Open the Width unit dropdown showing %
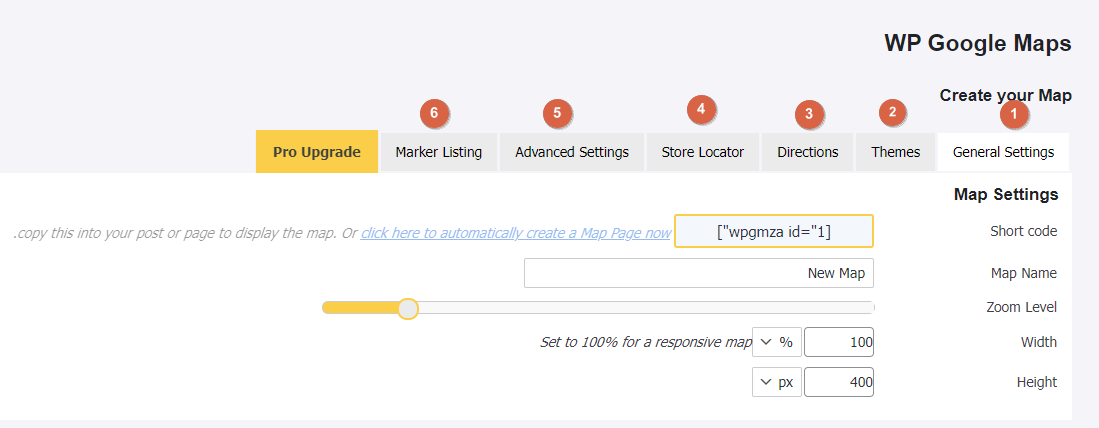 coord(777,343)
